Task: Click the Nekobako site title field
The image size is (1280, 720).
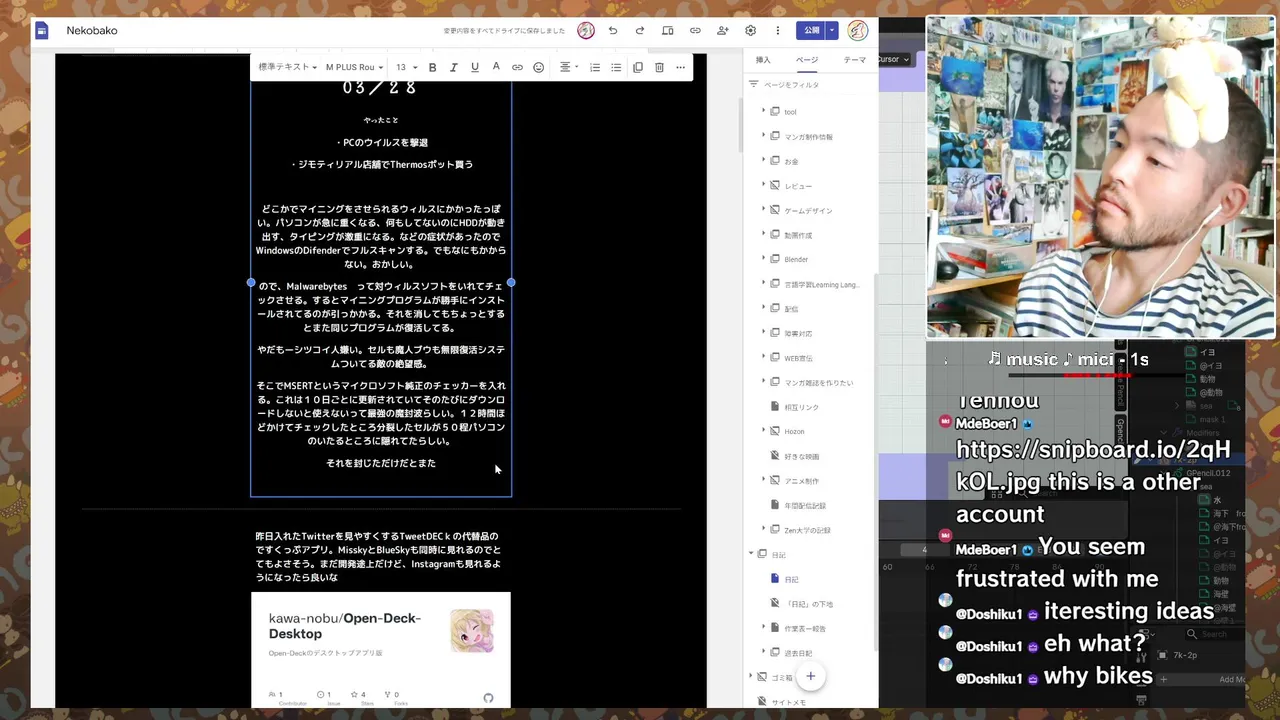Action: [x=92, y=31]
